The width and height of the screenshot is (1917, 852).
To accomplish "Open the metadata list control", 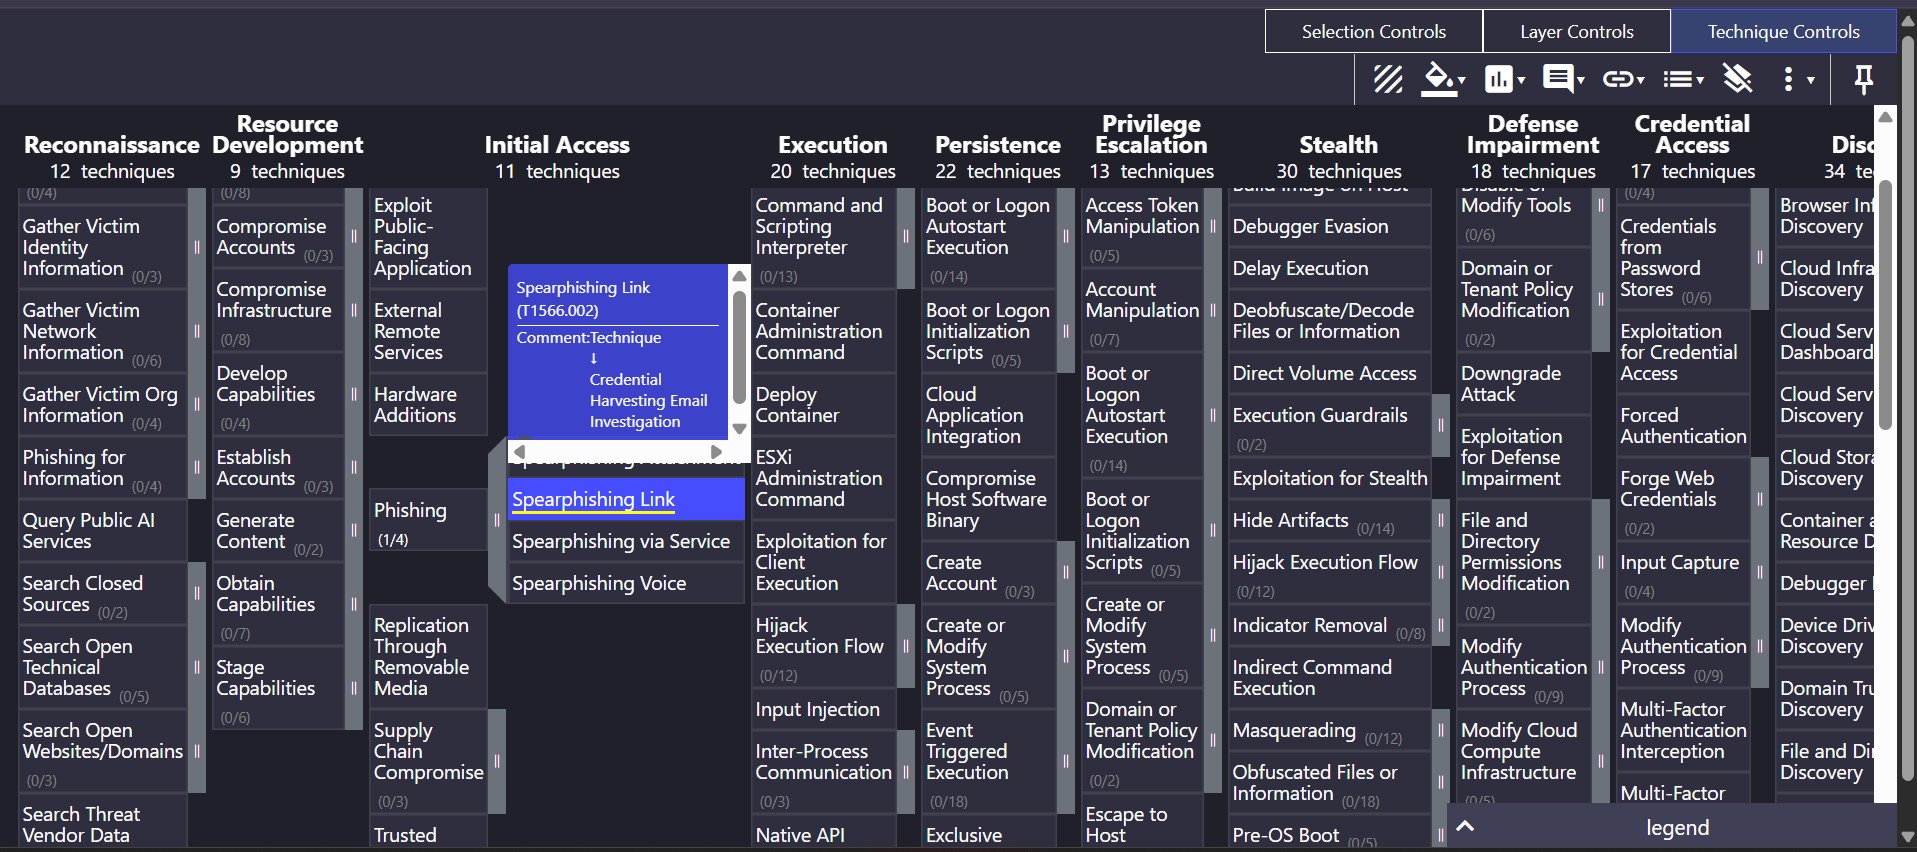I will coord(1683,79).
